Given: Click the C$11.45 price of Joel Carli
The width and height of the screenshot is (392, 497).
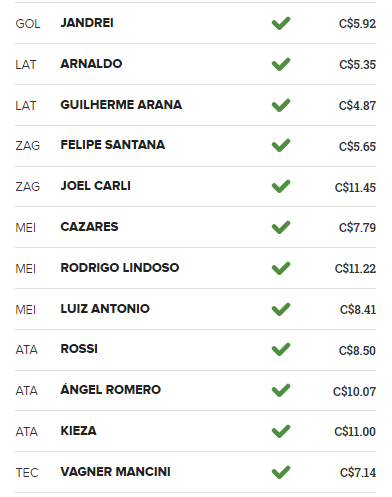Looking at the screenshot, I should pyautogui.click(x=355, y=188).
